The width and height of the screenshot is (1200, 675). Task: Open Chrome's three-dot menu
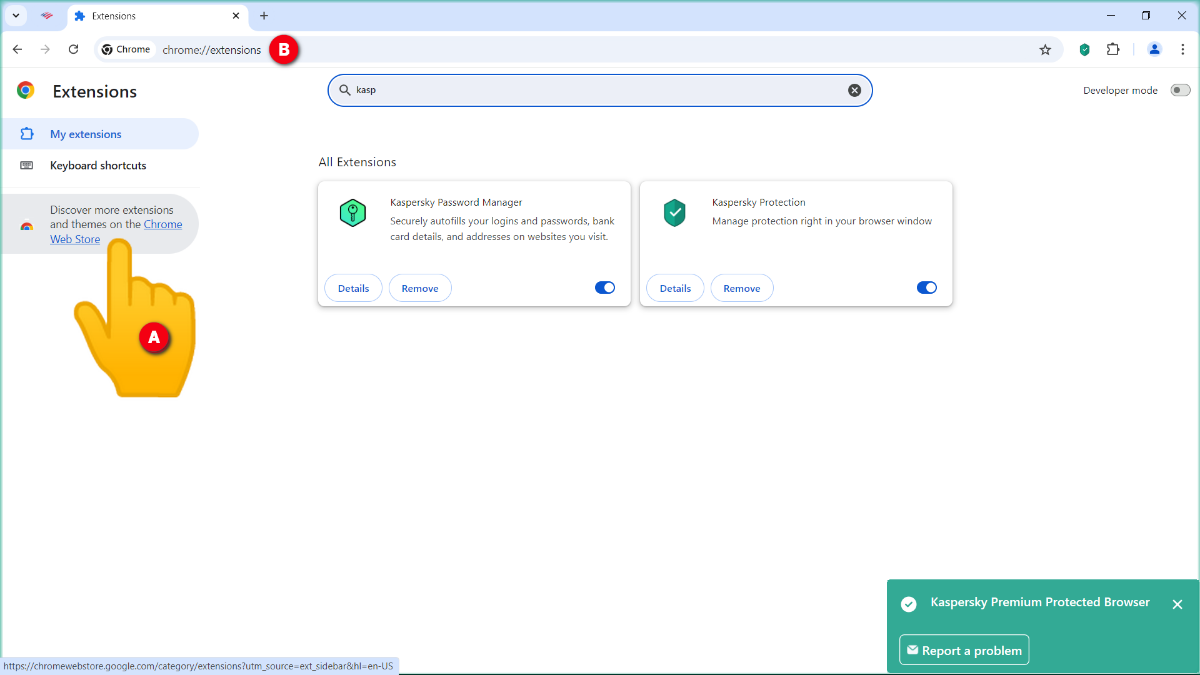point(1182,49)
